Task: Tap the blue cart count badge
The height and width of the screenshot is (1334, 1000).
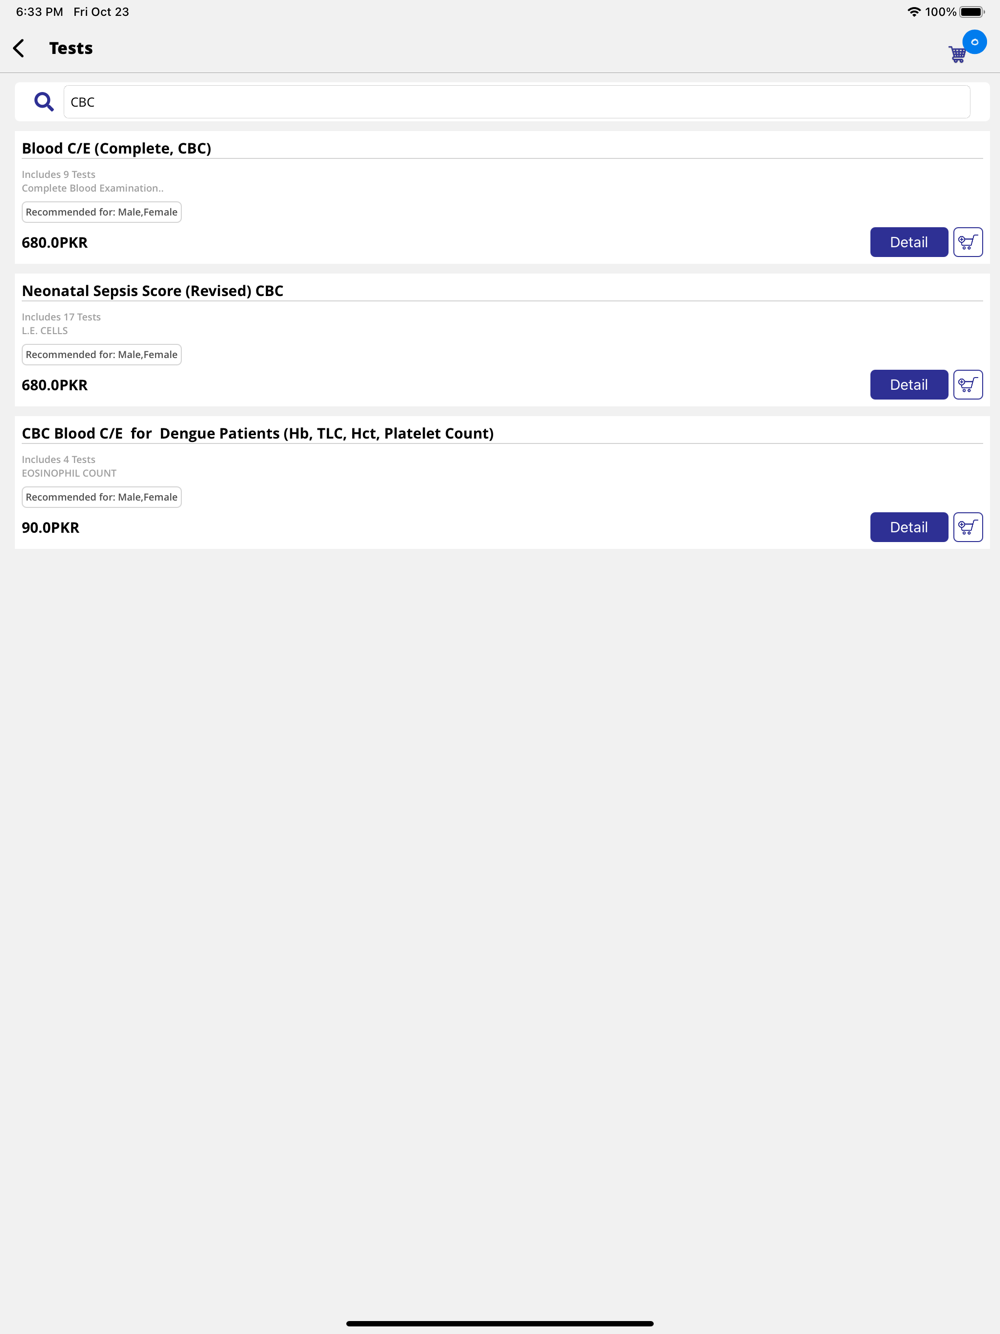Action: tap(974, 42)
